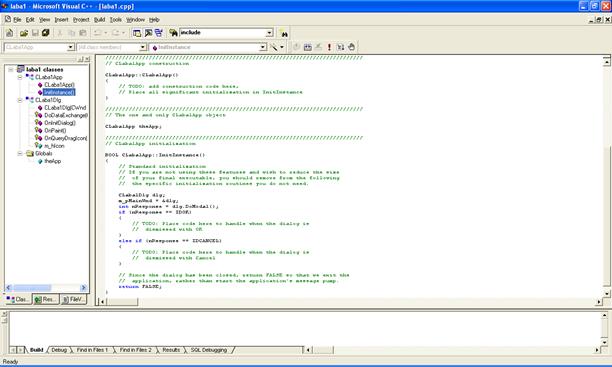Image resolution: width=612 pixels, height=367 pixels.
Task: Open the Undo history dropdown arrow
Action: [105, 33]
